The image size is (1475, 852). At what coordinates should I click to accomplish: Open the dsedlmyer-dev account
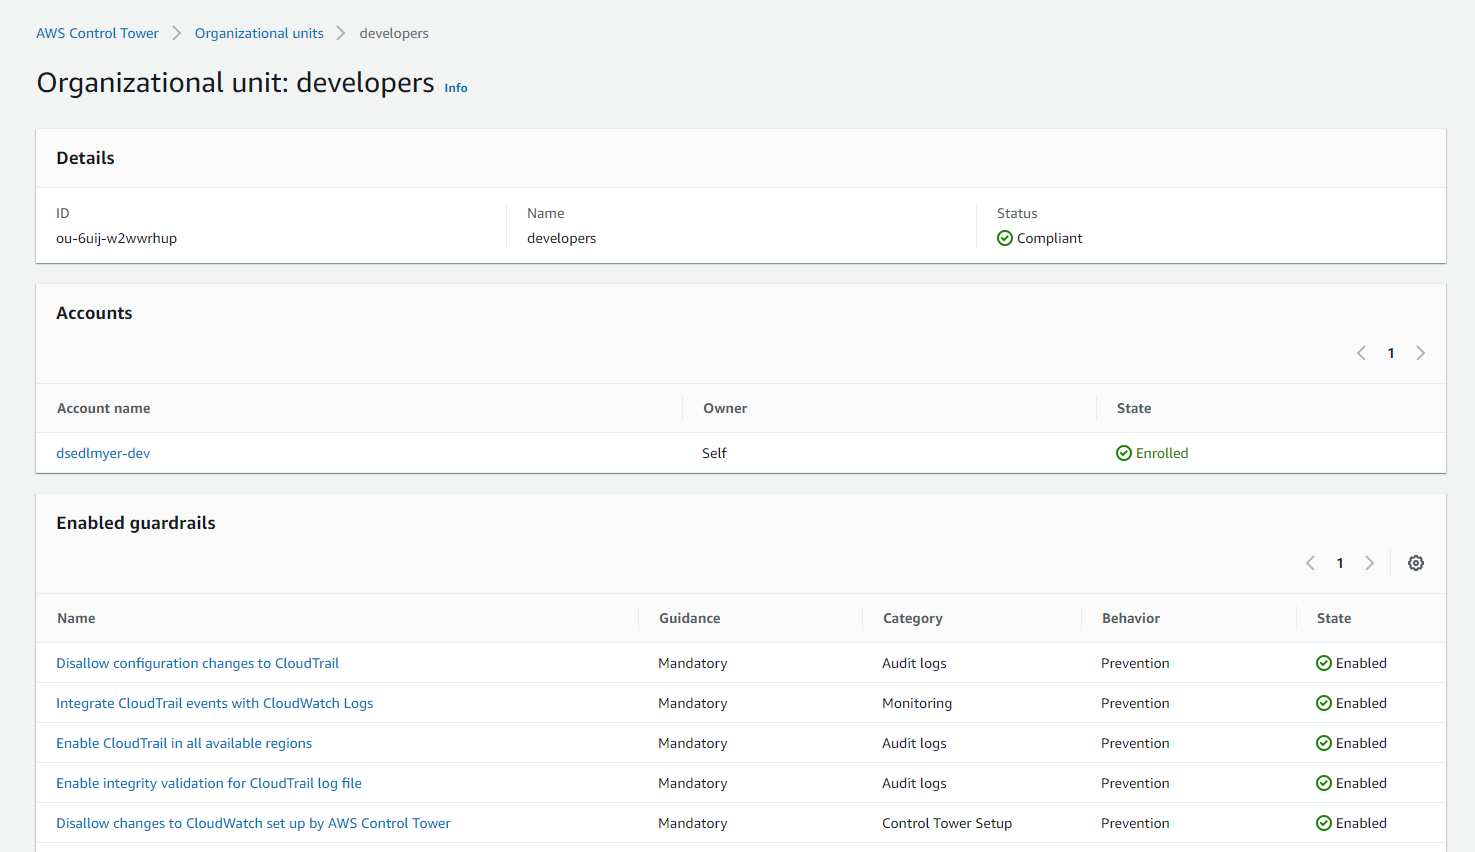click(x=103, y=453)
